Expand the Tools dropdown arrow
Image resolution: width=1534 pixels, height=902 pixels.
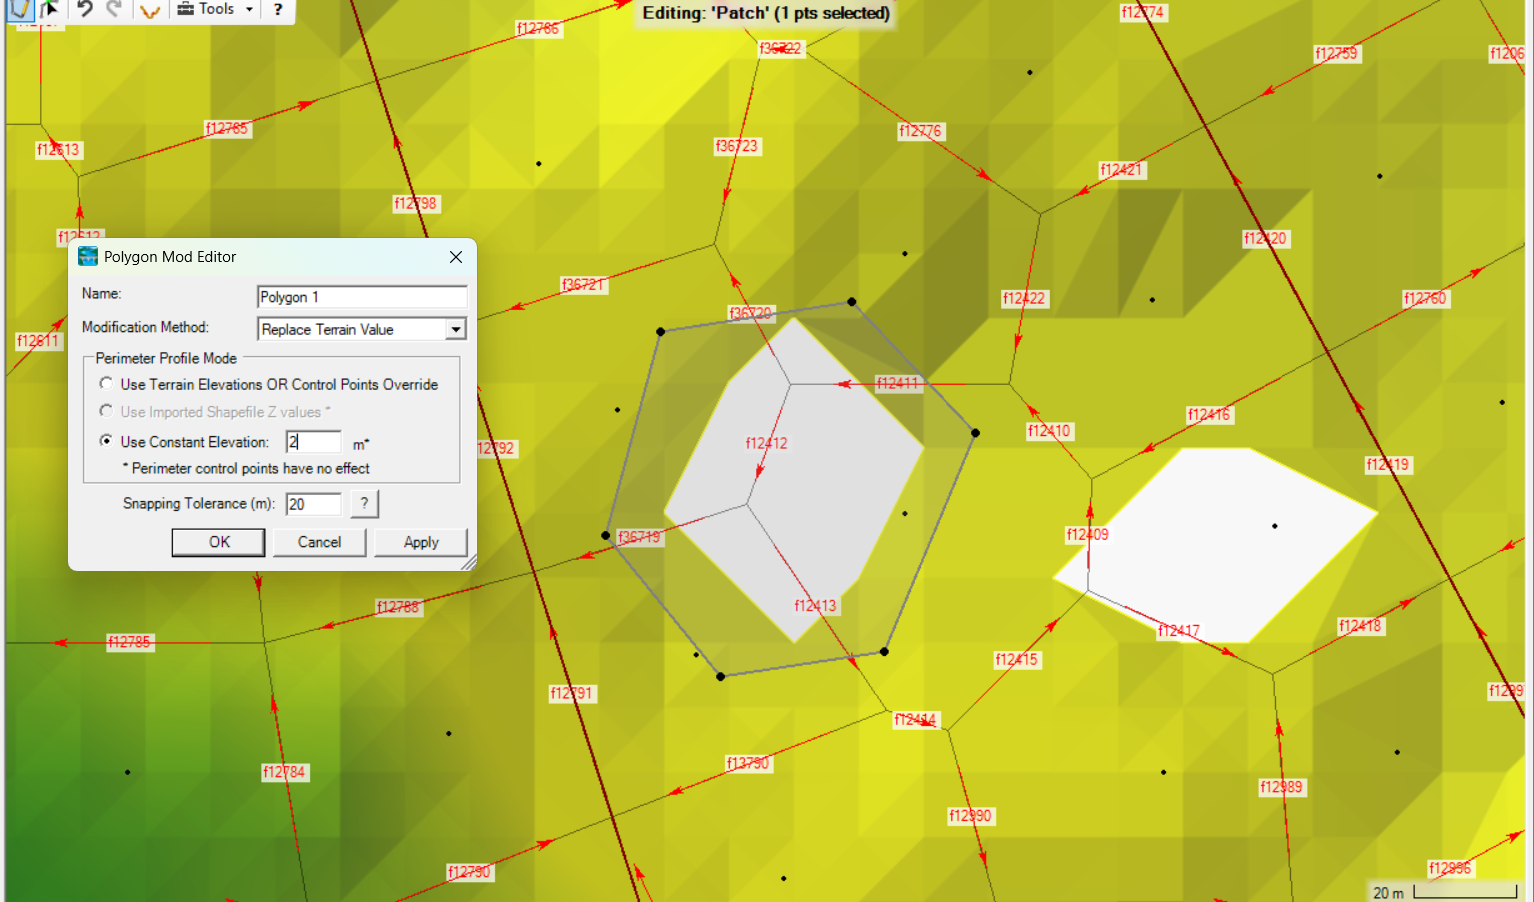pos(249,9)
